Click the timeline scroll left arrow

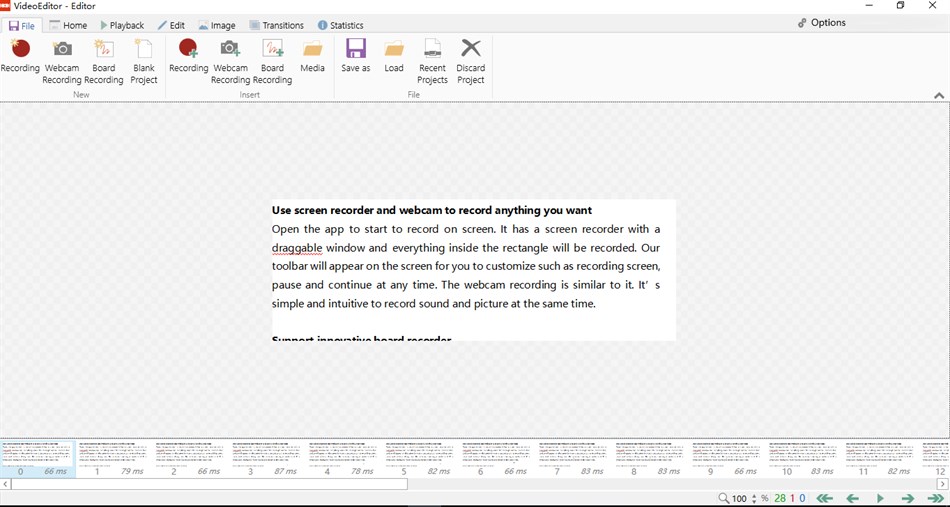coord(5,484)
